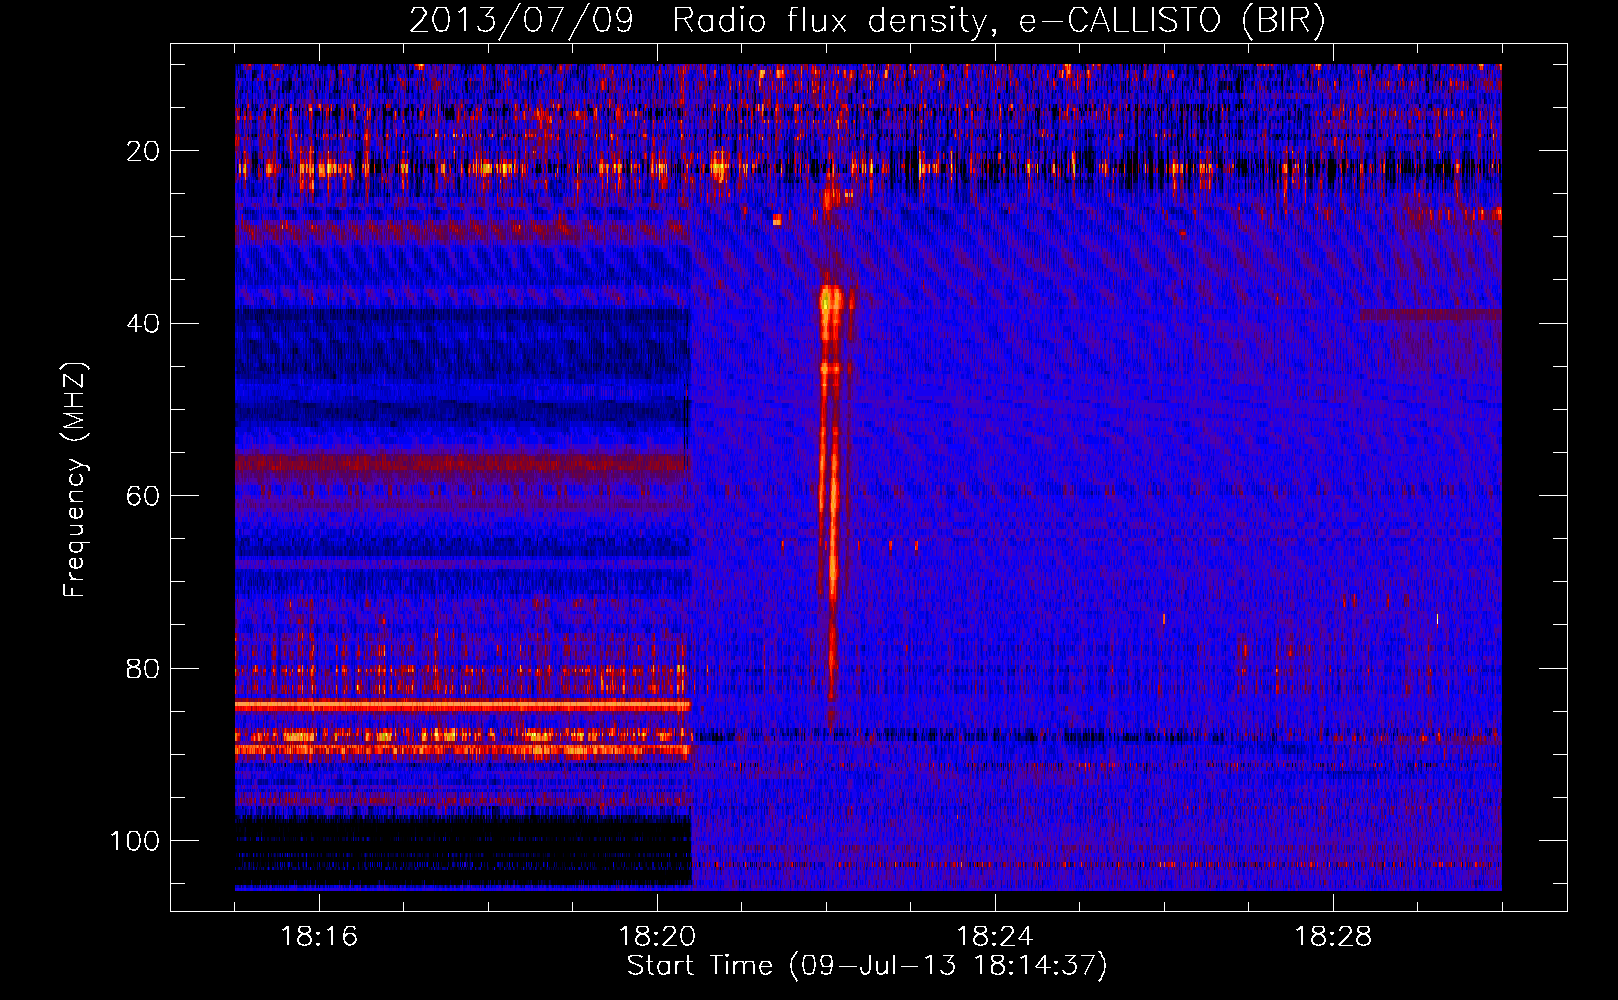This screenshot has width=1618, height=1000.
Task: Click the '60' frequency tick label
Action: pyautogui.click(x=143, y=496)
